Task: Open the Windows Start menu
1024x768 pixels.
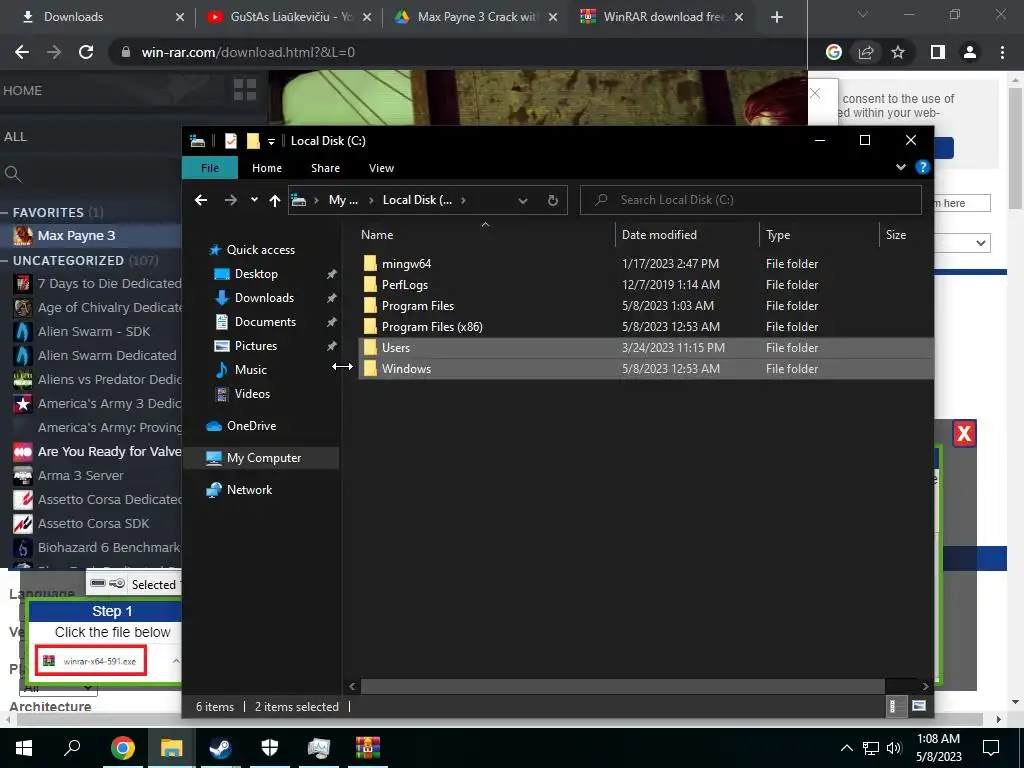Action: (24, 748)
